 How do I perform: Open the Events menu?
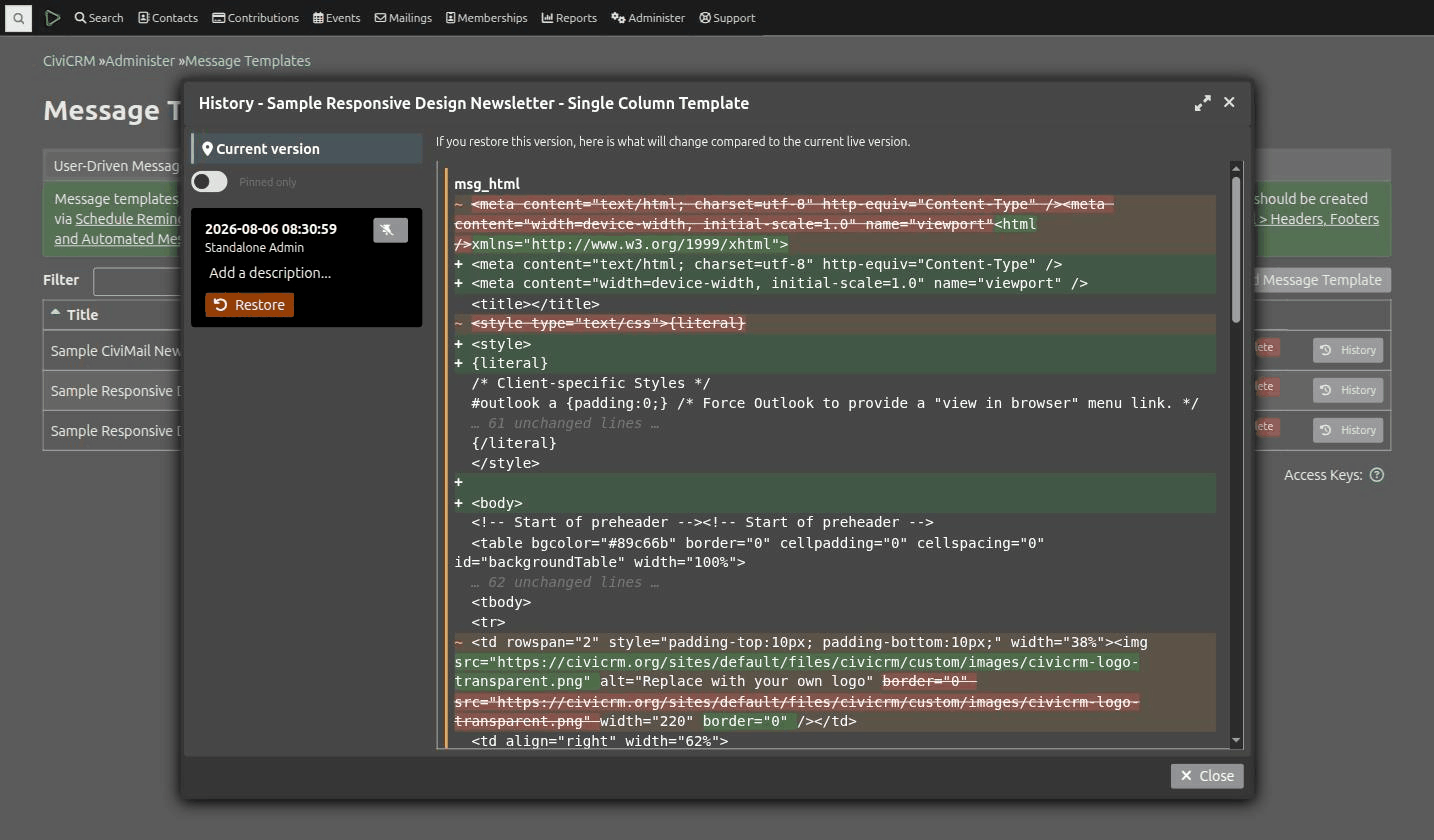tap(336, 18)
